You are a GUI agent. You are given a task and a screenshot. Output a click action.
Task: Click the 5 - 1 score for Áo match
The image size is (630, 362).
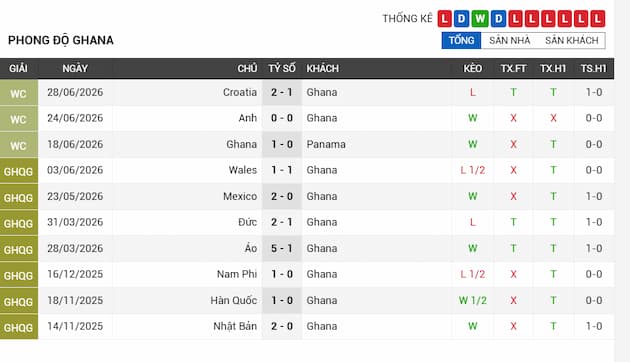[282, 248]
